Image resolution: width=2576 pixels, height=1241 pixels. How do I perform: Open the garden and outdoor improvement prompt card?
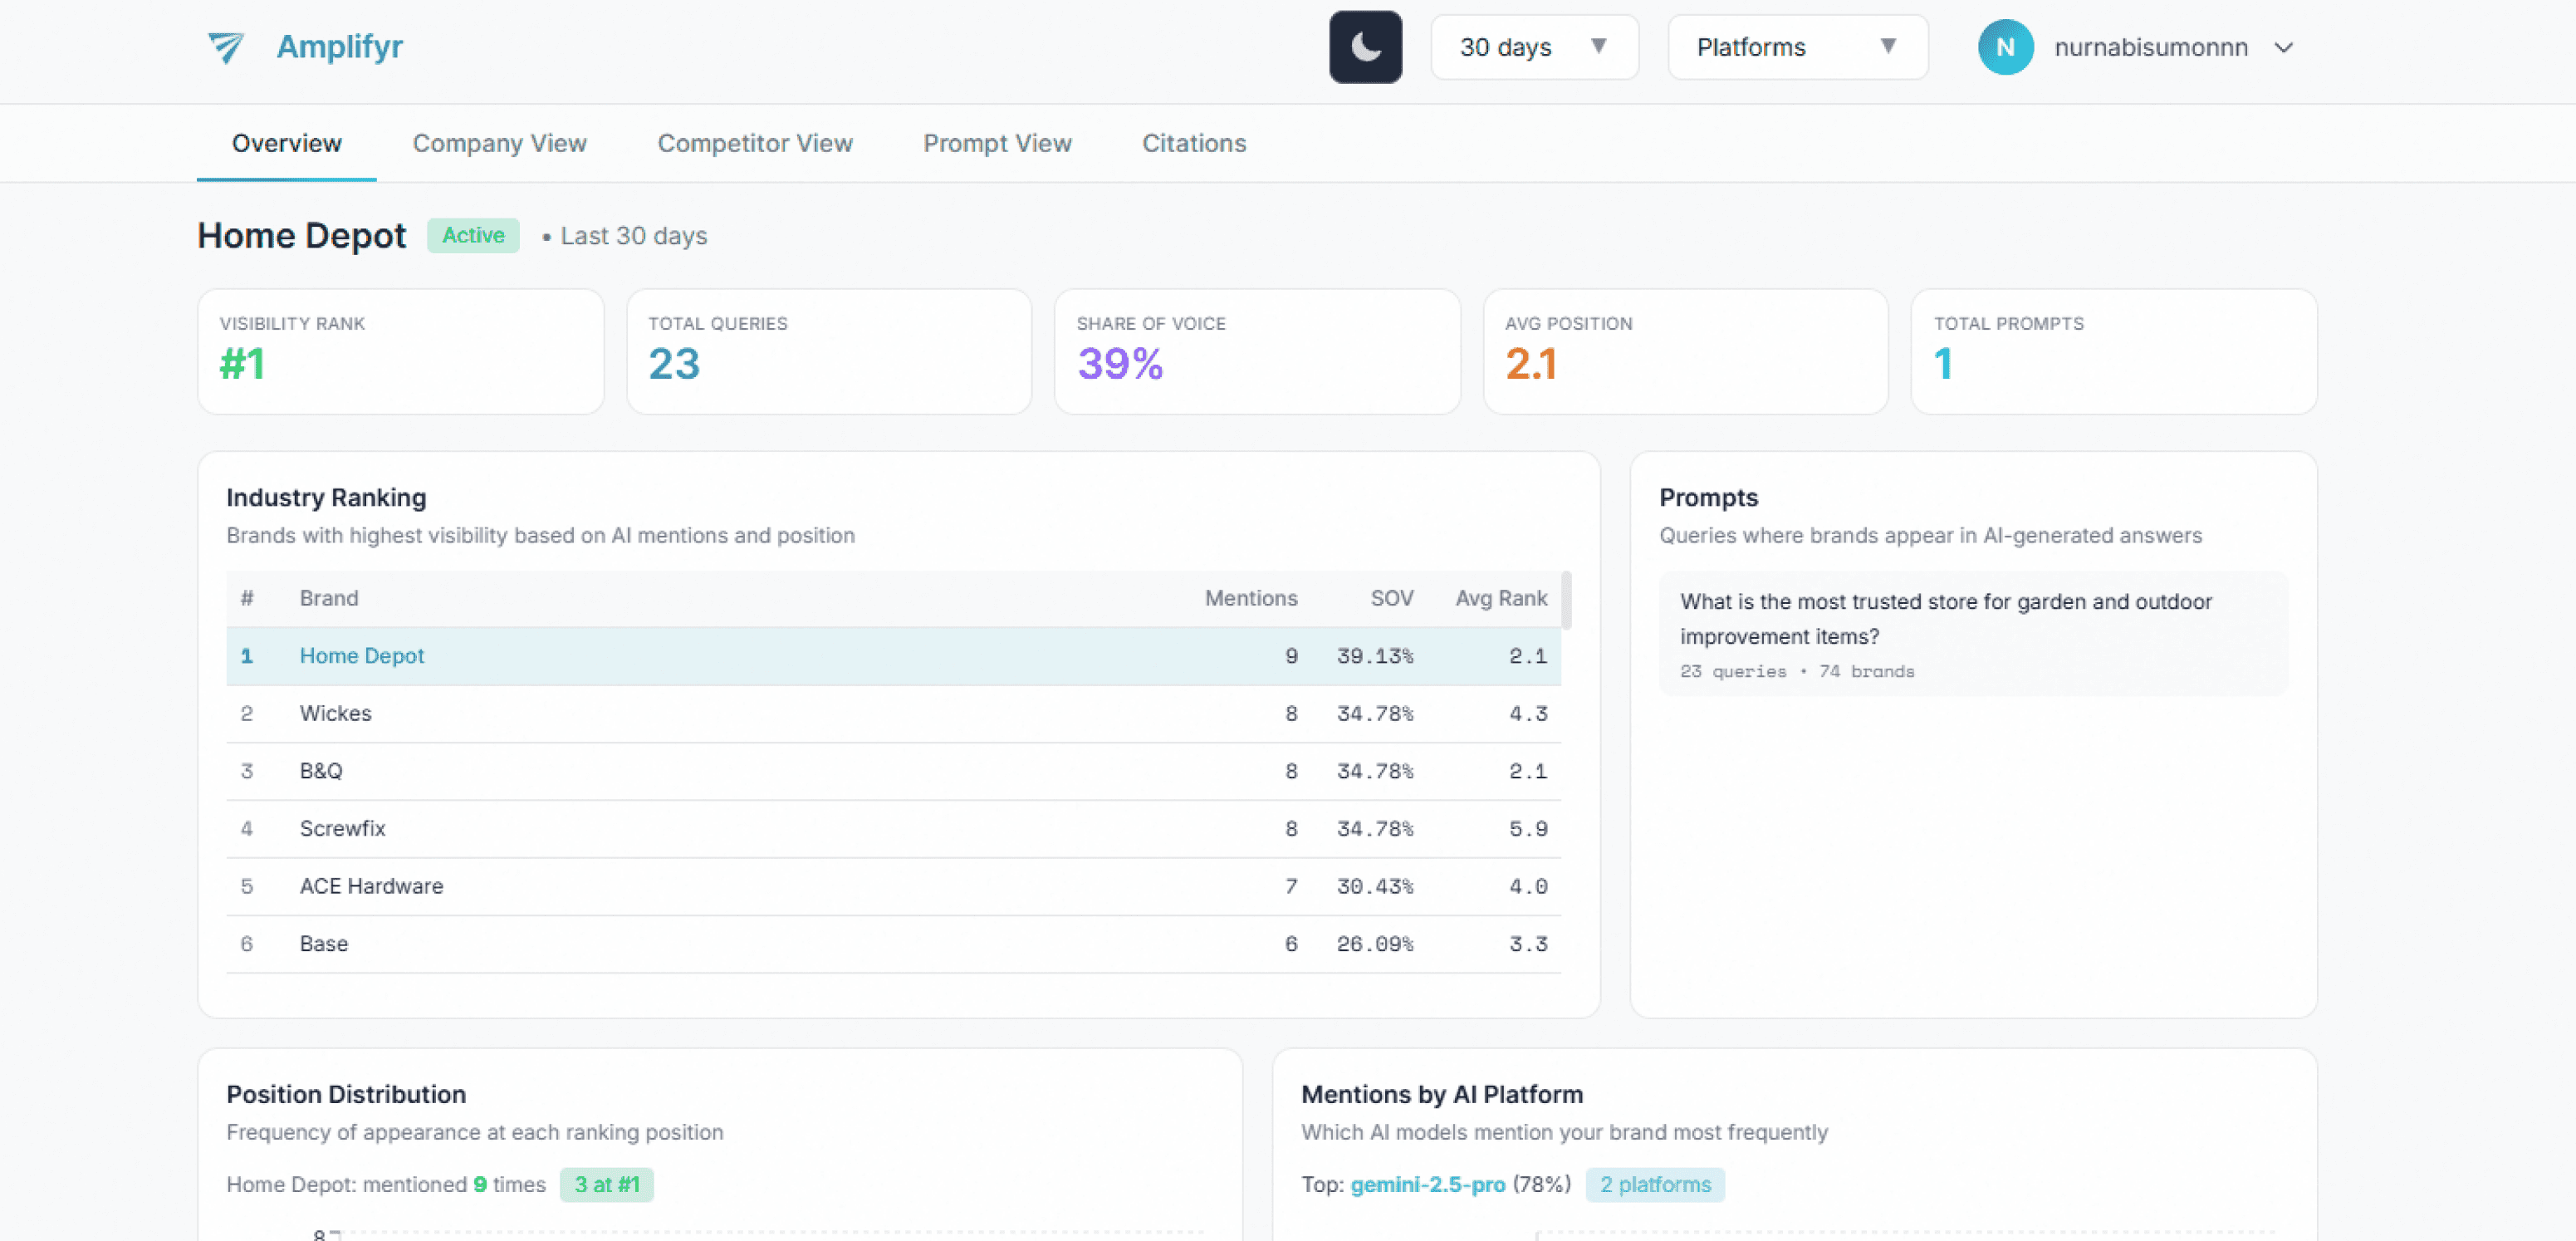pyautogui.click(x=1972, y=633)
